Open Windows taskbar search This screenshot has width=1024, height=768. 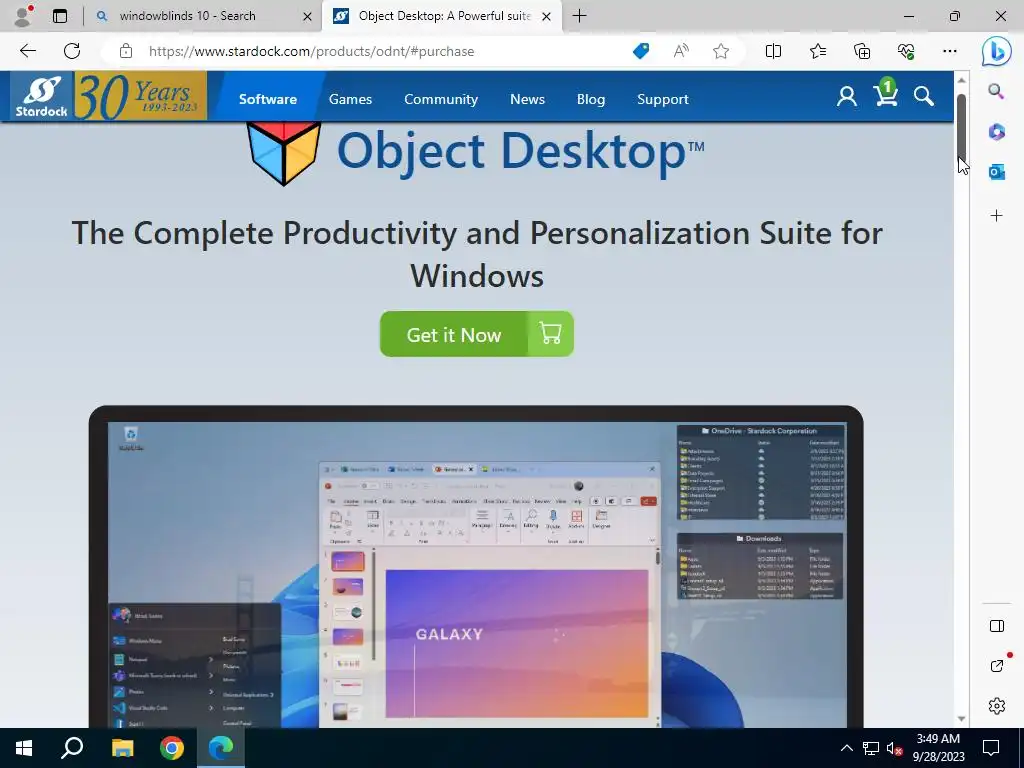click(x=72, y=748)
